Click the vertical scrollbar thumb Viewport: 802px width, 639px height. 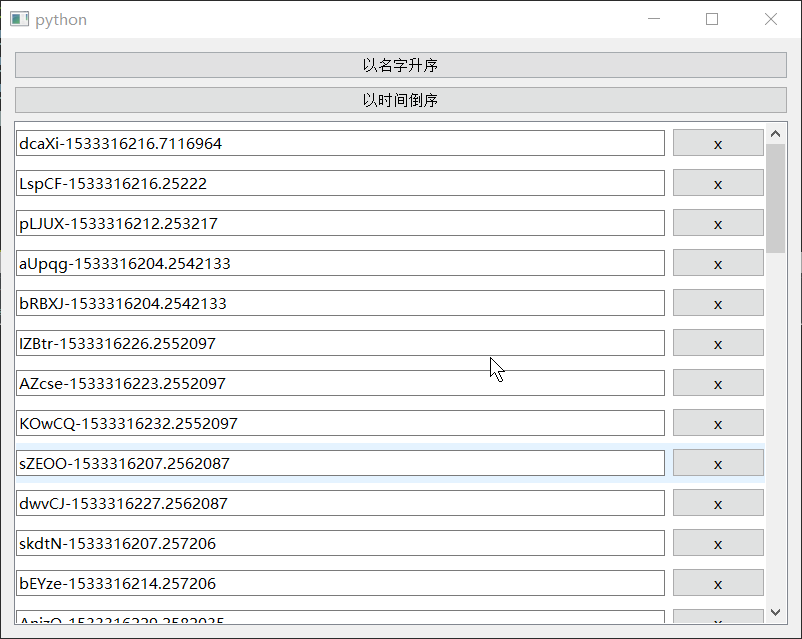[775, 199]
